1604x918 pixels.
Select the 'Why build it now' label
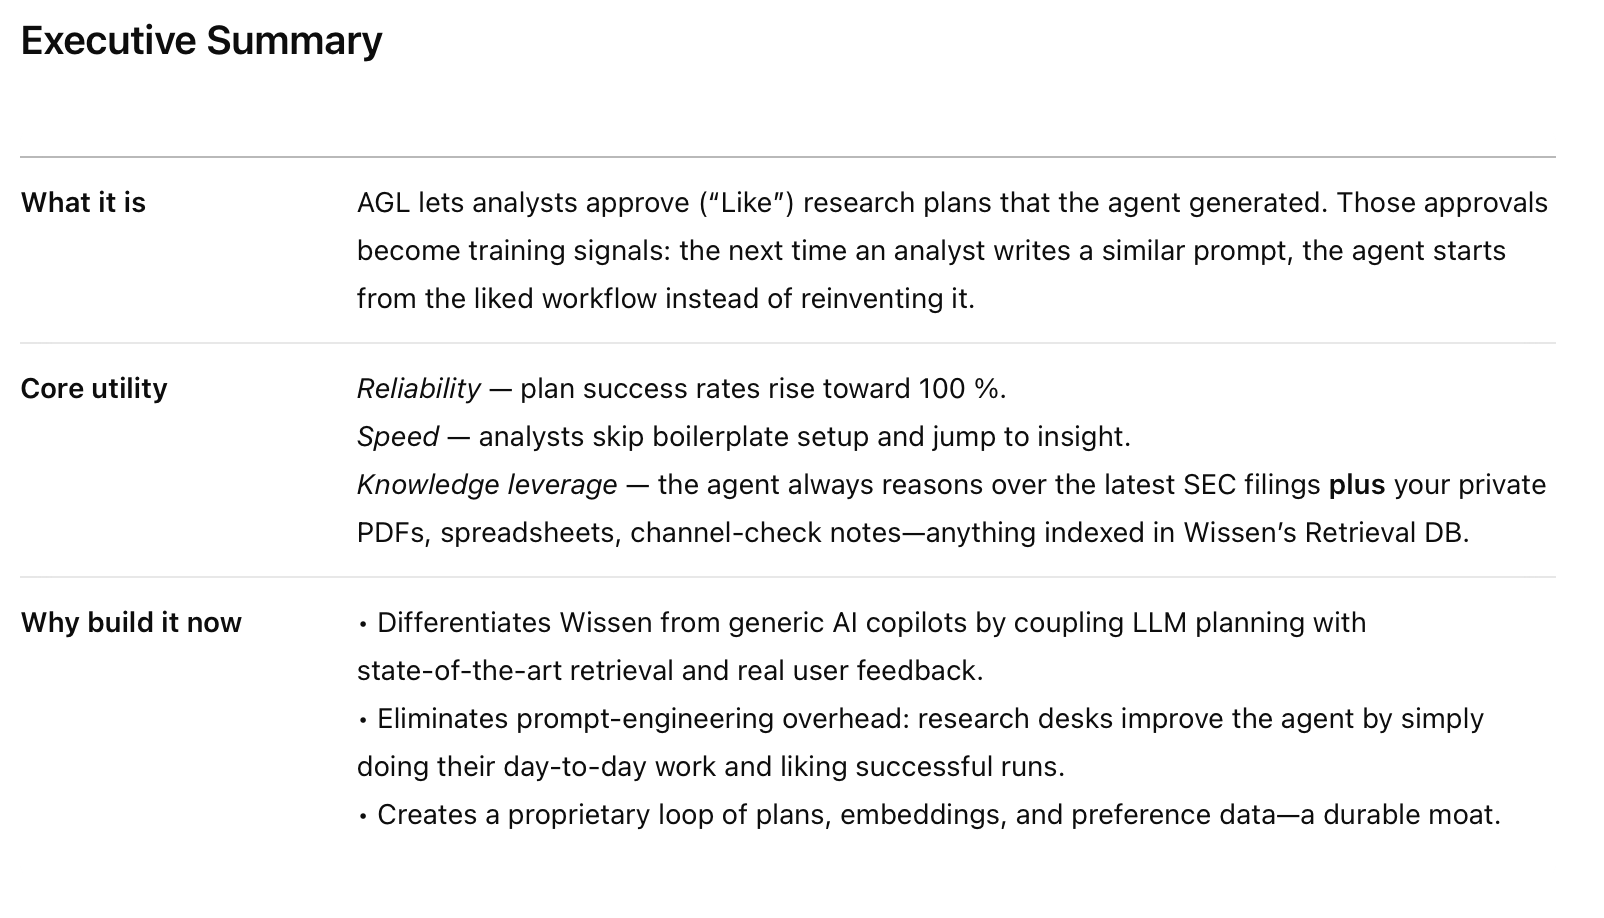[x=131, y=623]
